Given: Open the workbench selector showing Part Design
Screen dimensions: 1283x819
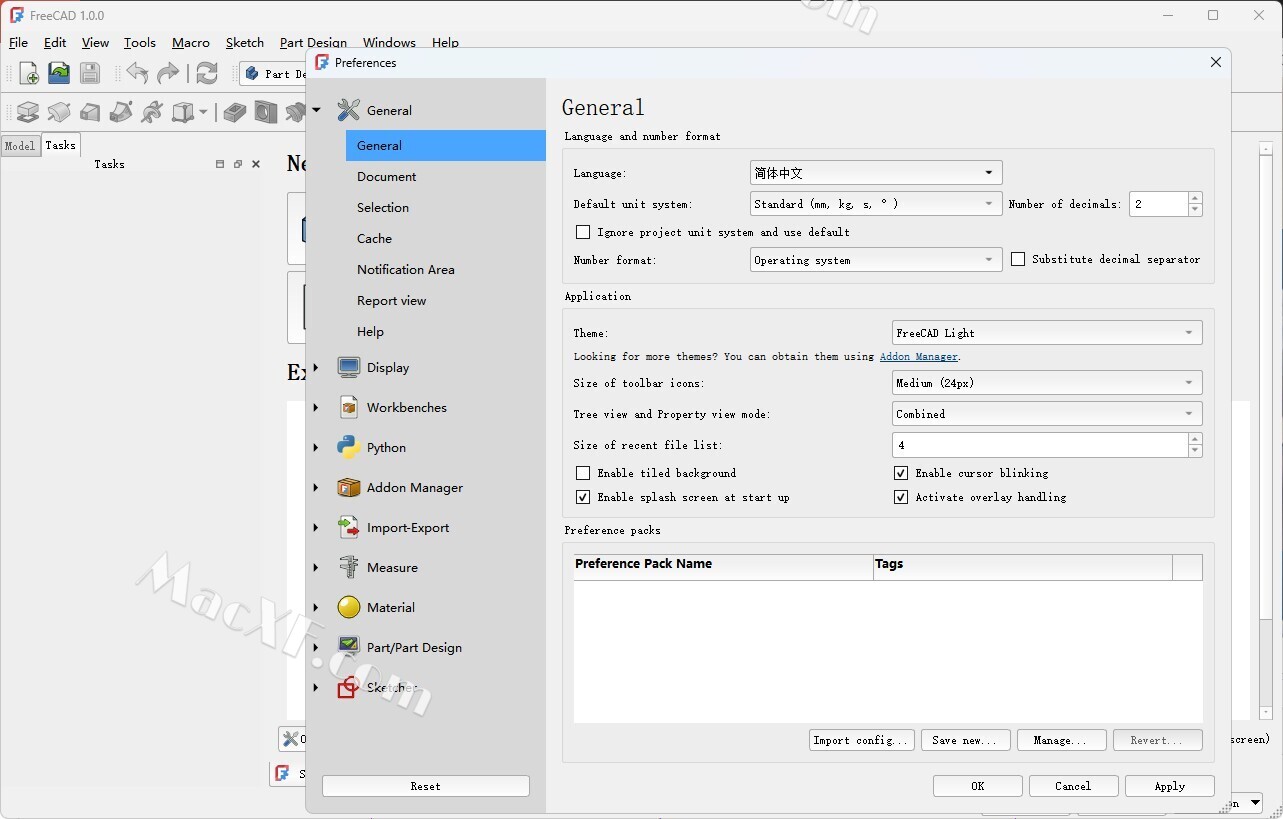Looking at the screenshot, I should coord(273,74).
